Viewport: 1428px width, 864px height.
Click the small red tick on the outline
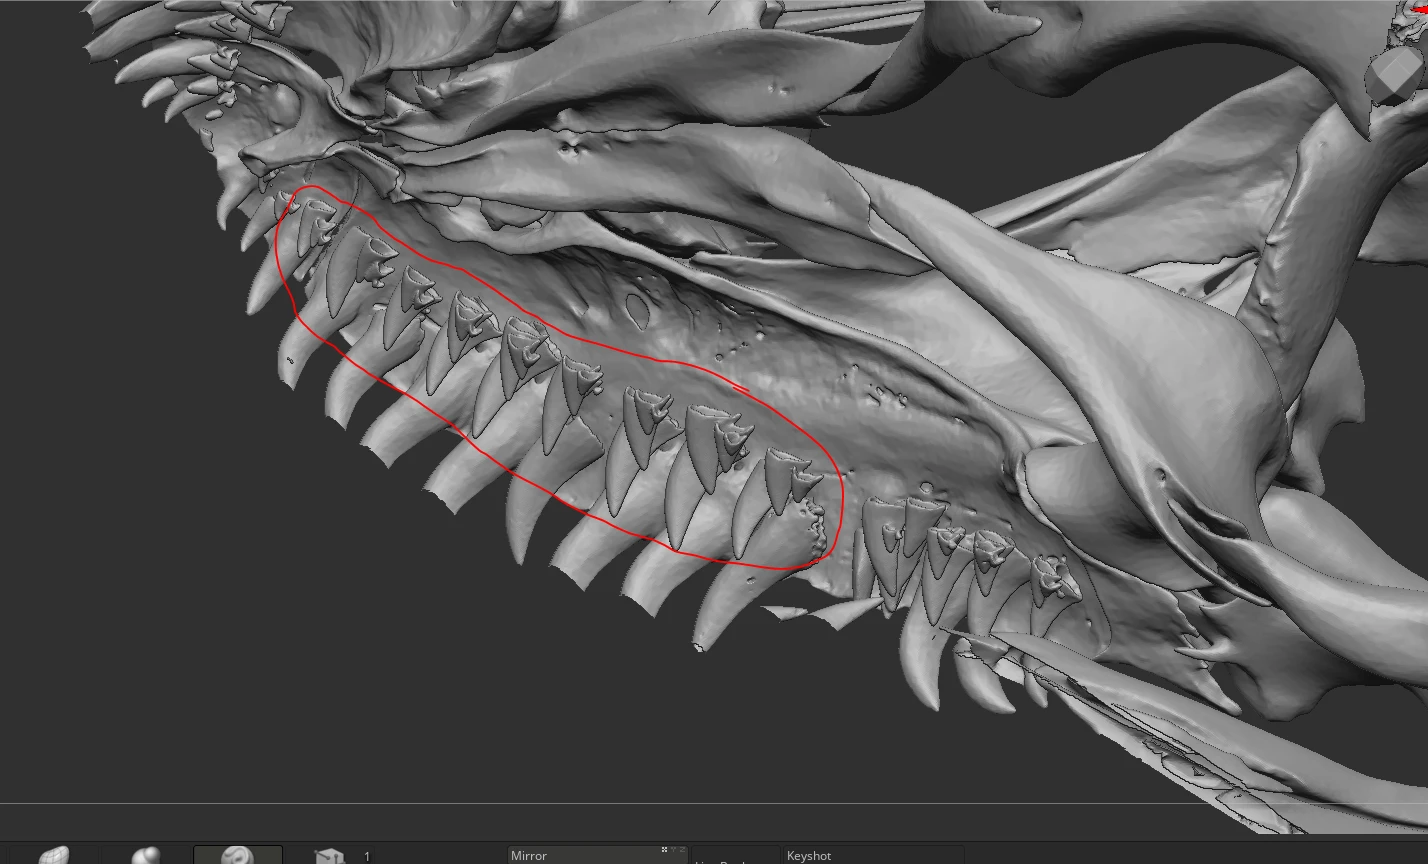739,385
